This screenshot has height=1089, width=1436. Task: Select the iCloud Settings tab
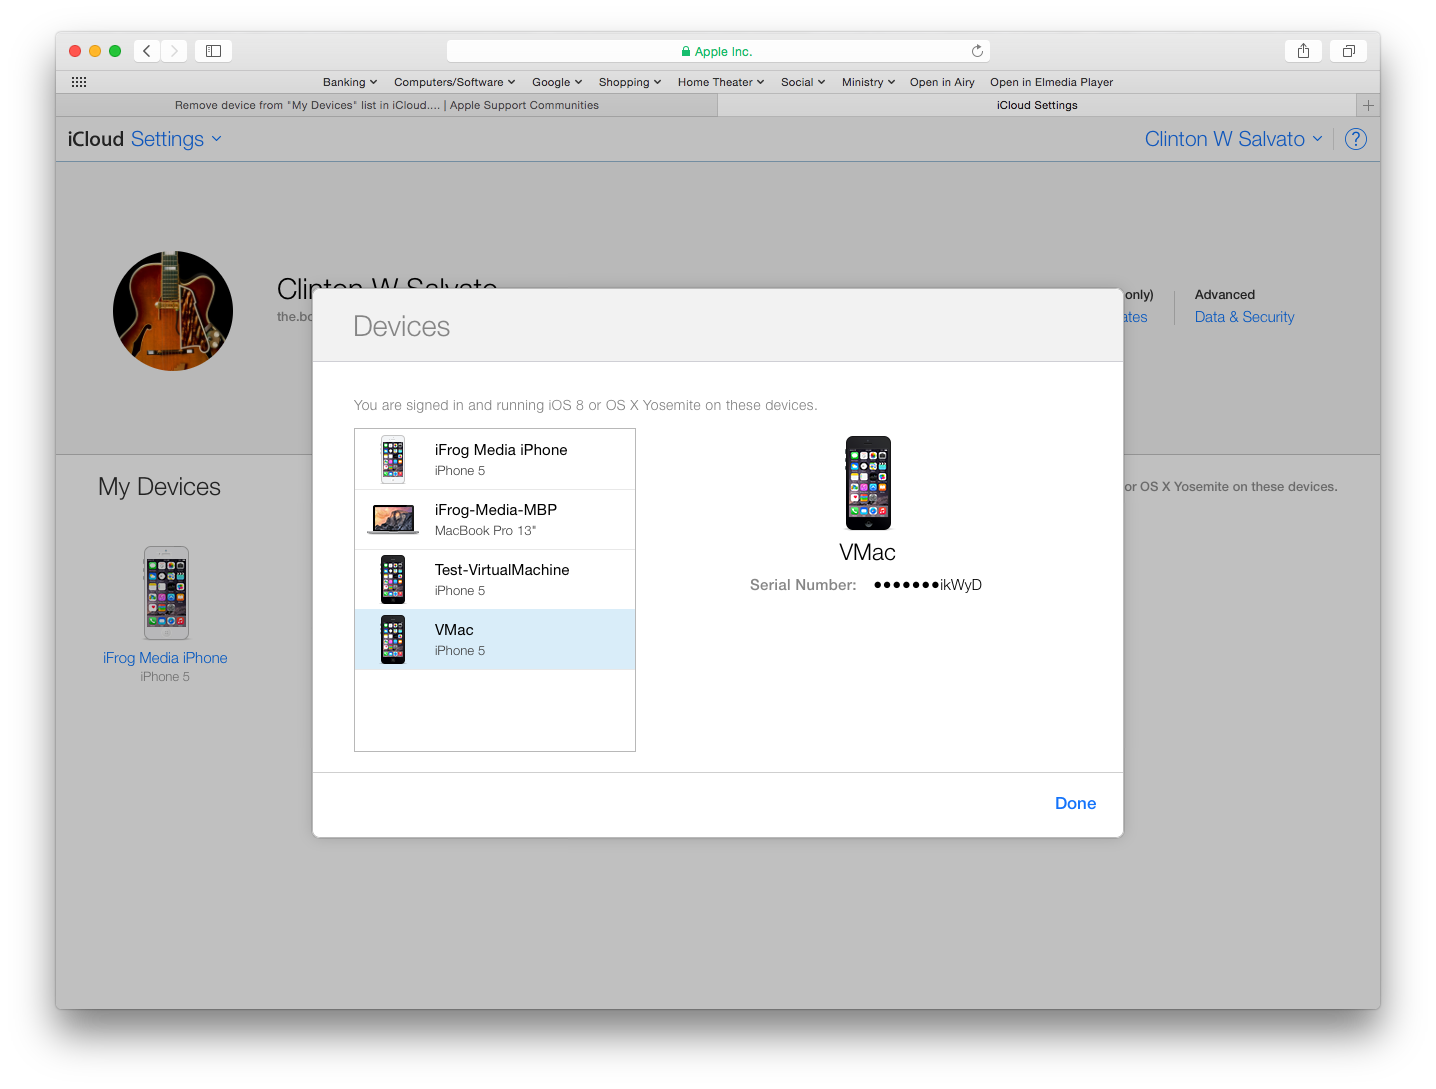[1037, 105]
